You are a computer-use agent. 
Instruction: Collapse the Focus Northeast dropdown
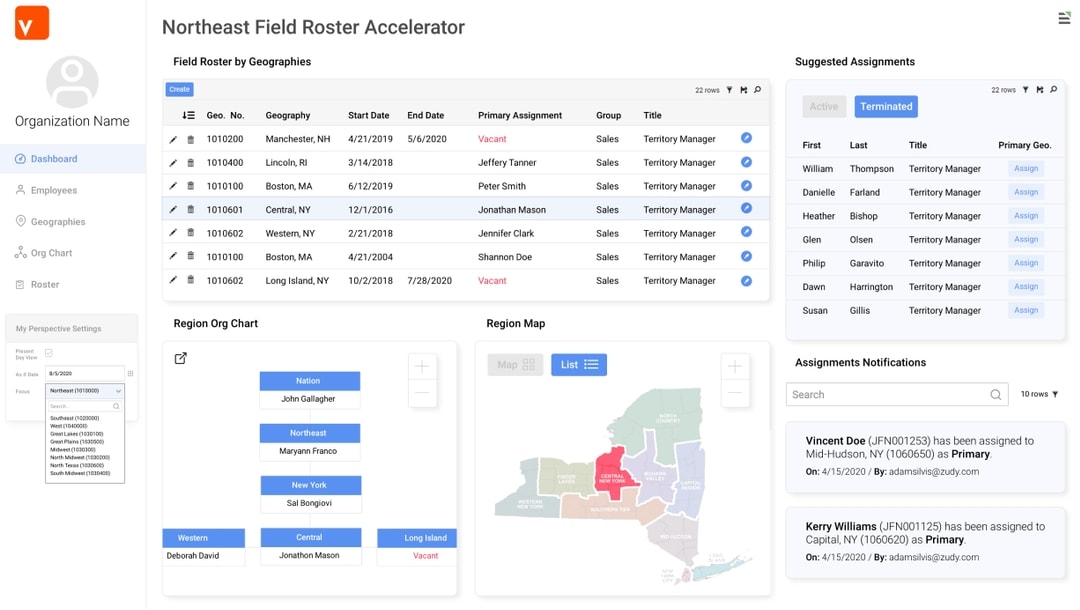pyautogui.click(x=118, y=391)
